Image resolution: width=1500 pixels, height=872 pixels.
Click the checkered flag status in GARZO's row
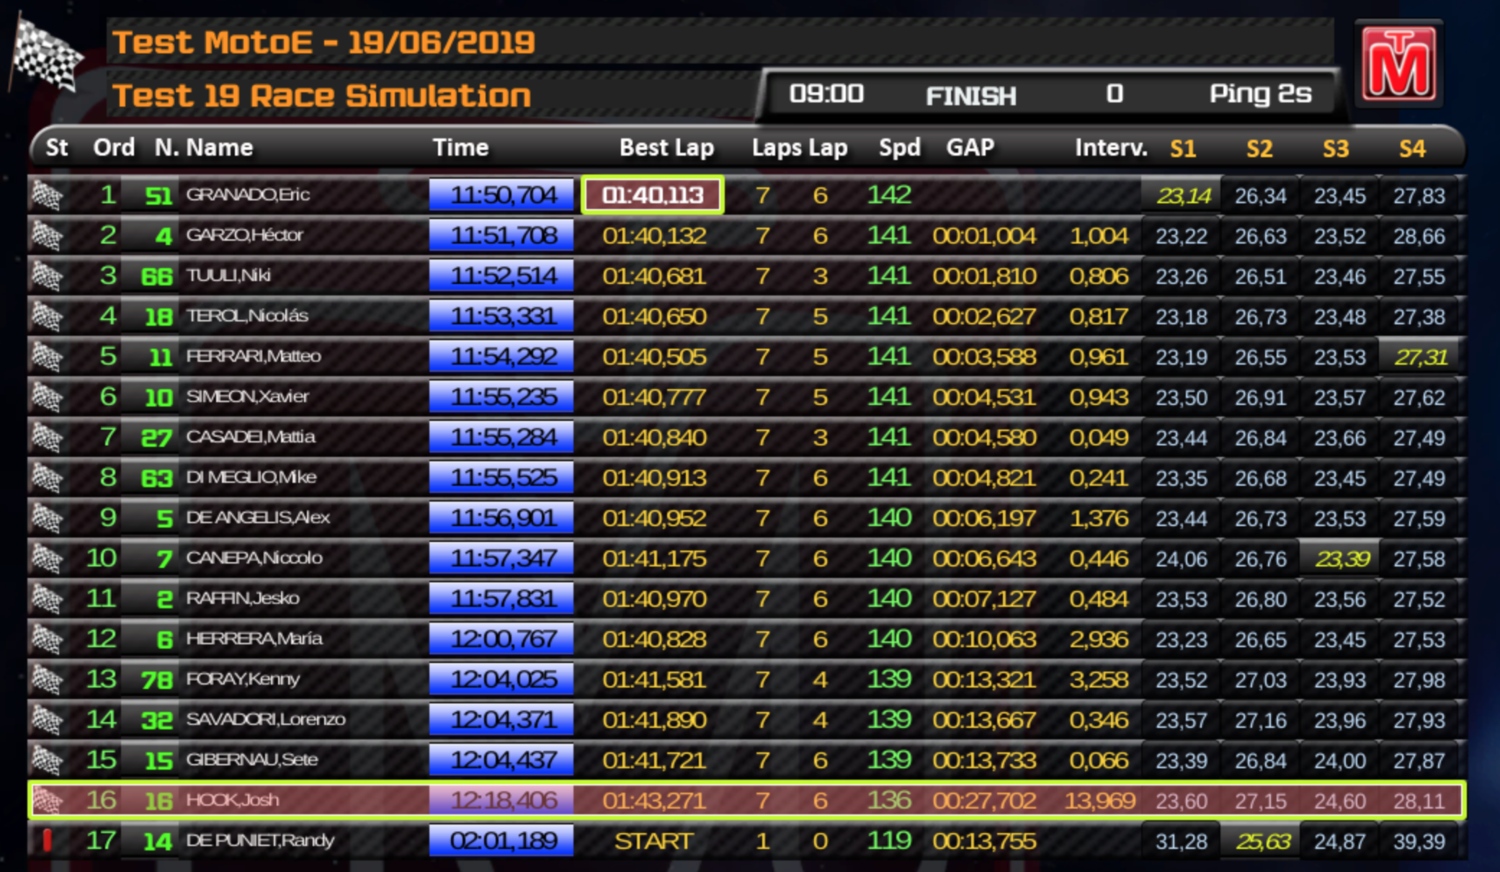point(47,235)
